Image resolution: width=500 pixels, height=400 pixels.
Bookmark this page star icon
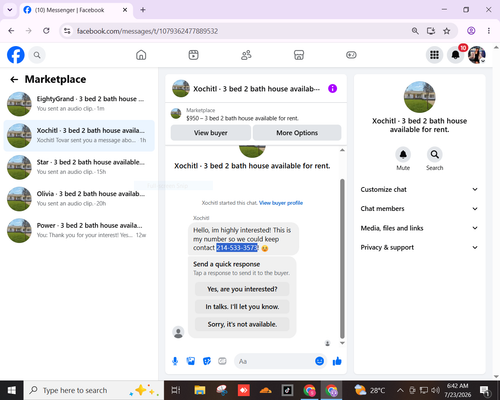tap(447, 31)
